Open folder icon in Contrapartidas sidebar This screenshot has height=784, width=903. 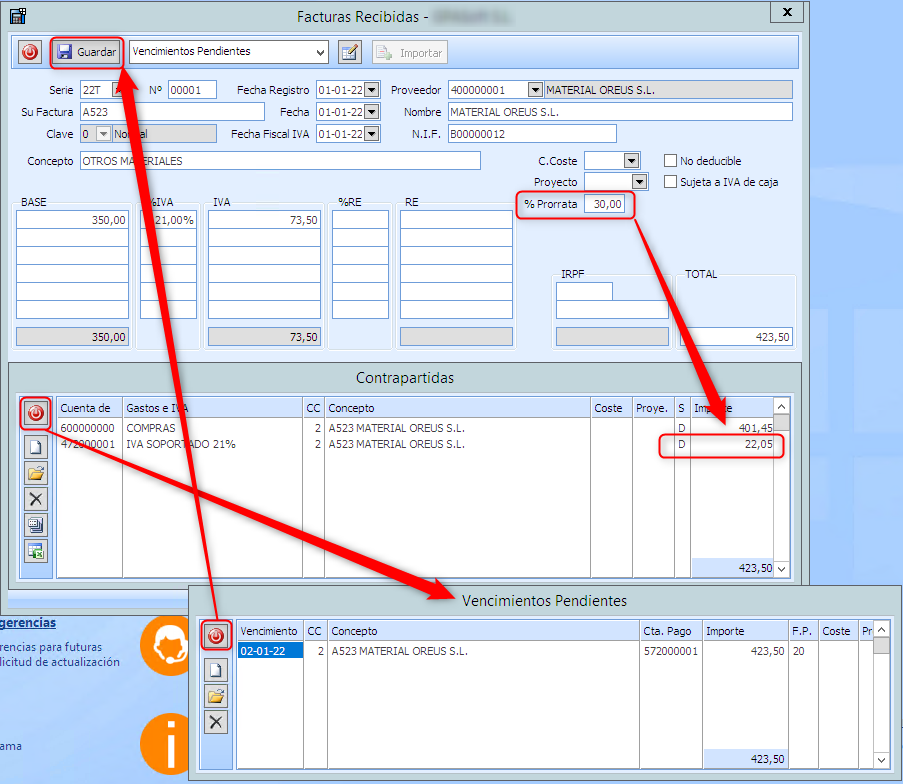(x=36, y=473)
